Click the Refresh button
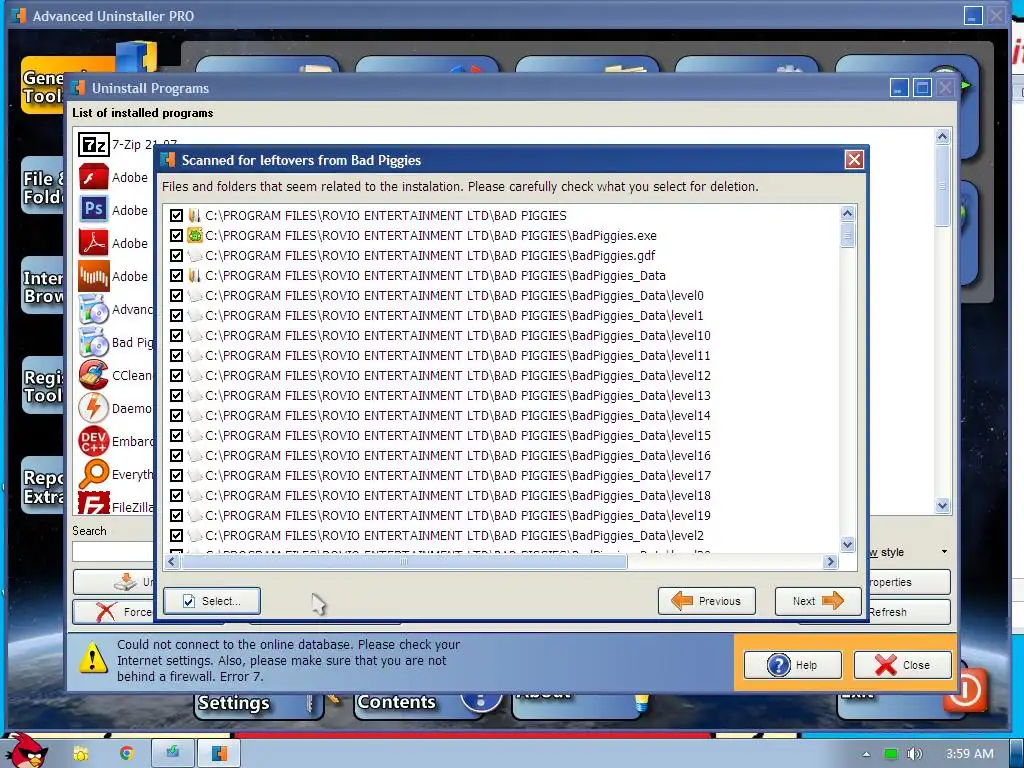 click(x=909, y=612)
